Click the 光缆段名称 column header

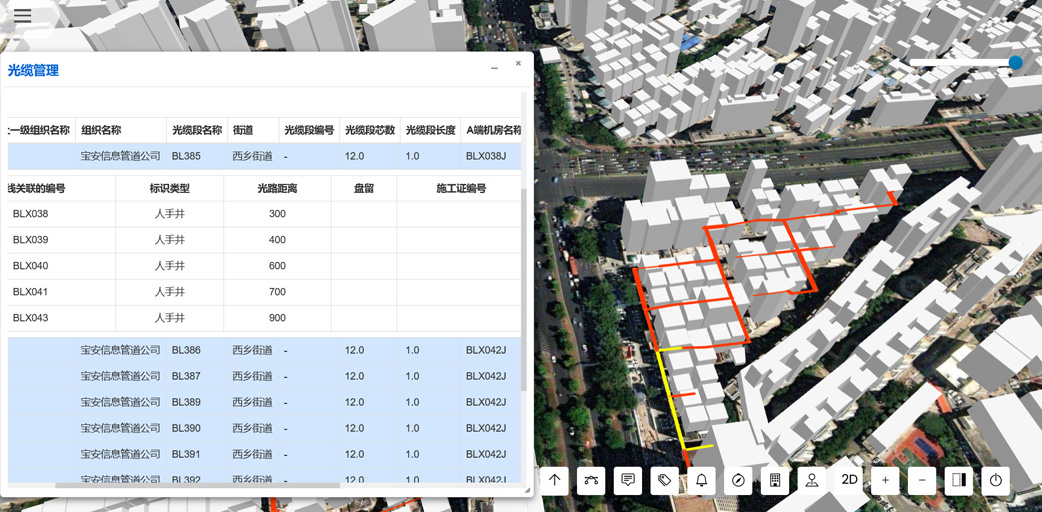tap(197, 130)
